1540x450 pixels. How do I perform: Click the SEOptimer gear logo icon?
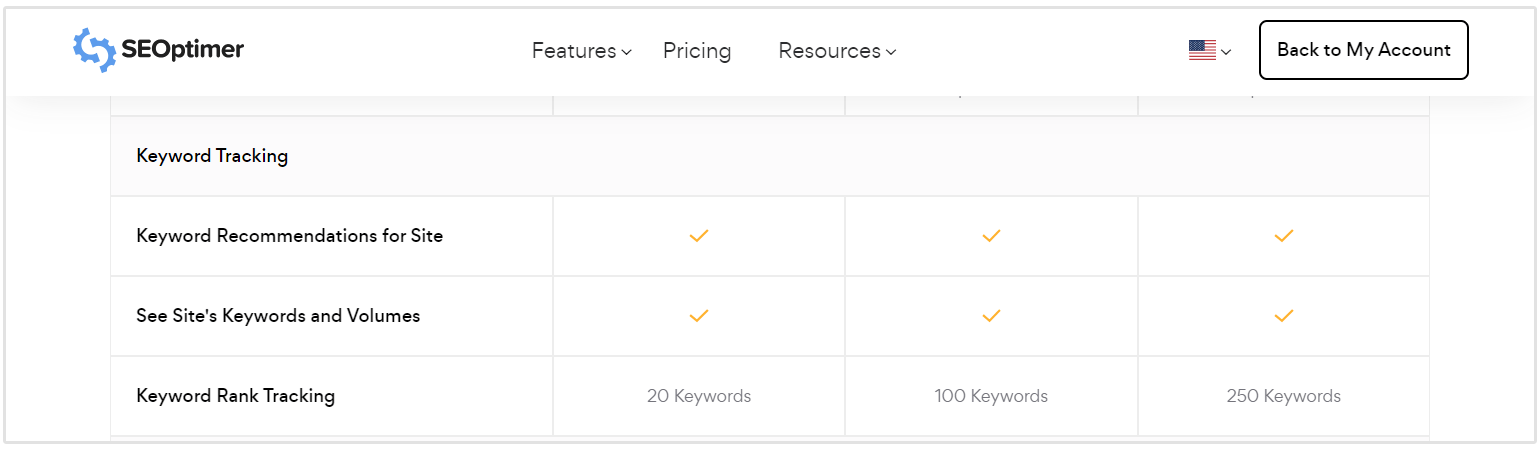[x=95, y=50]
